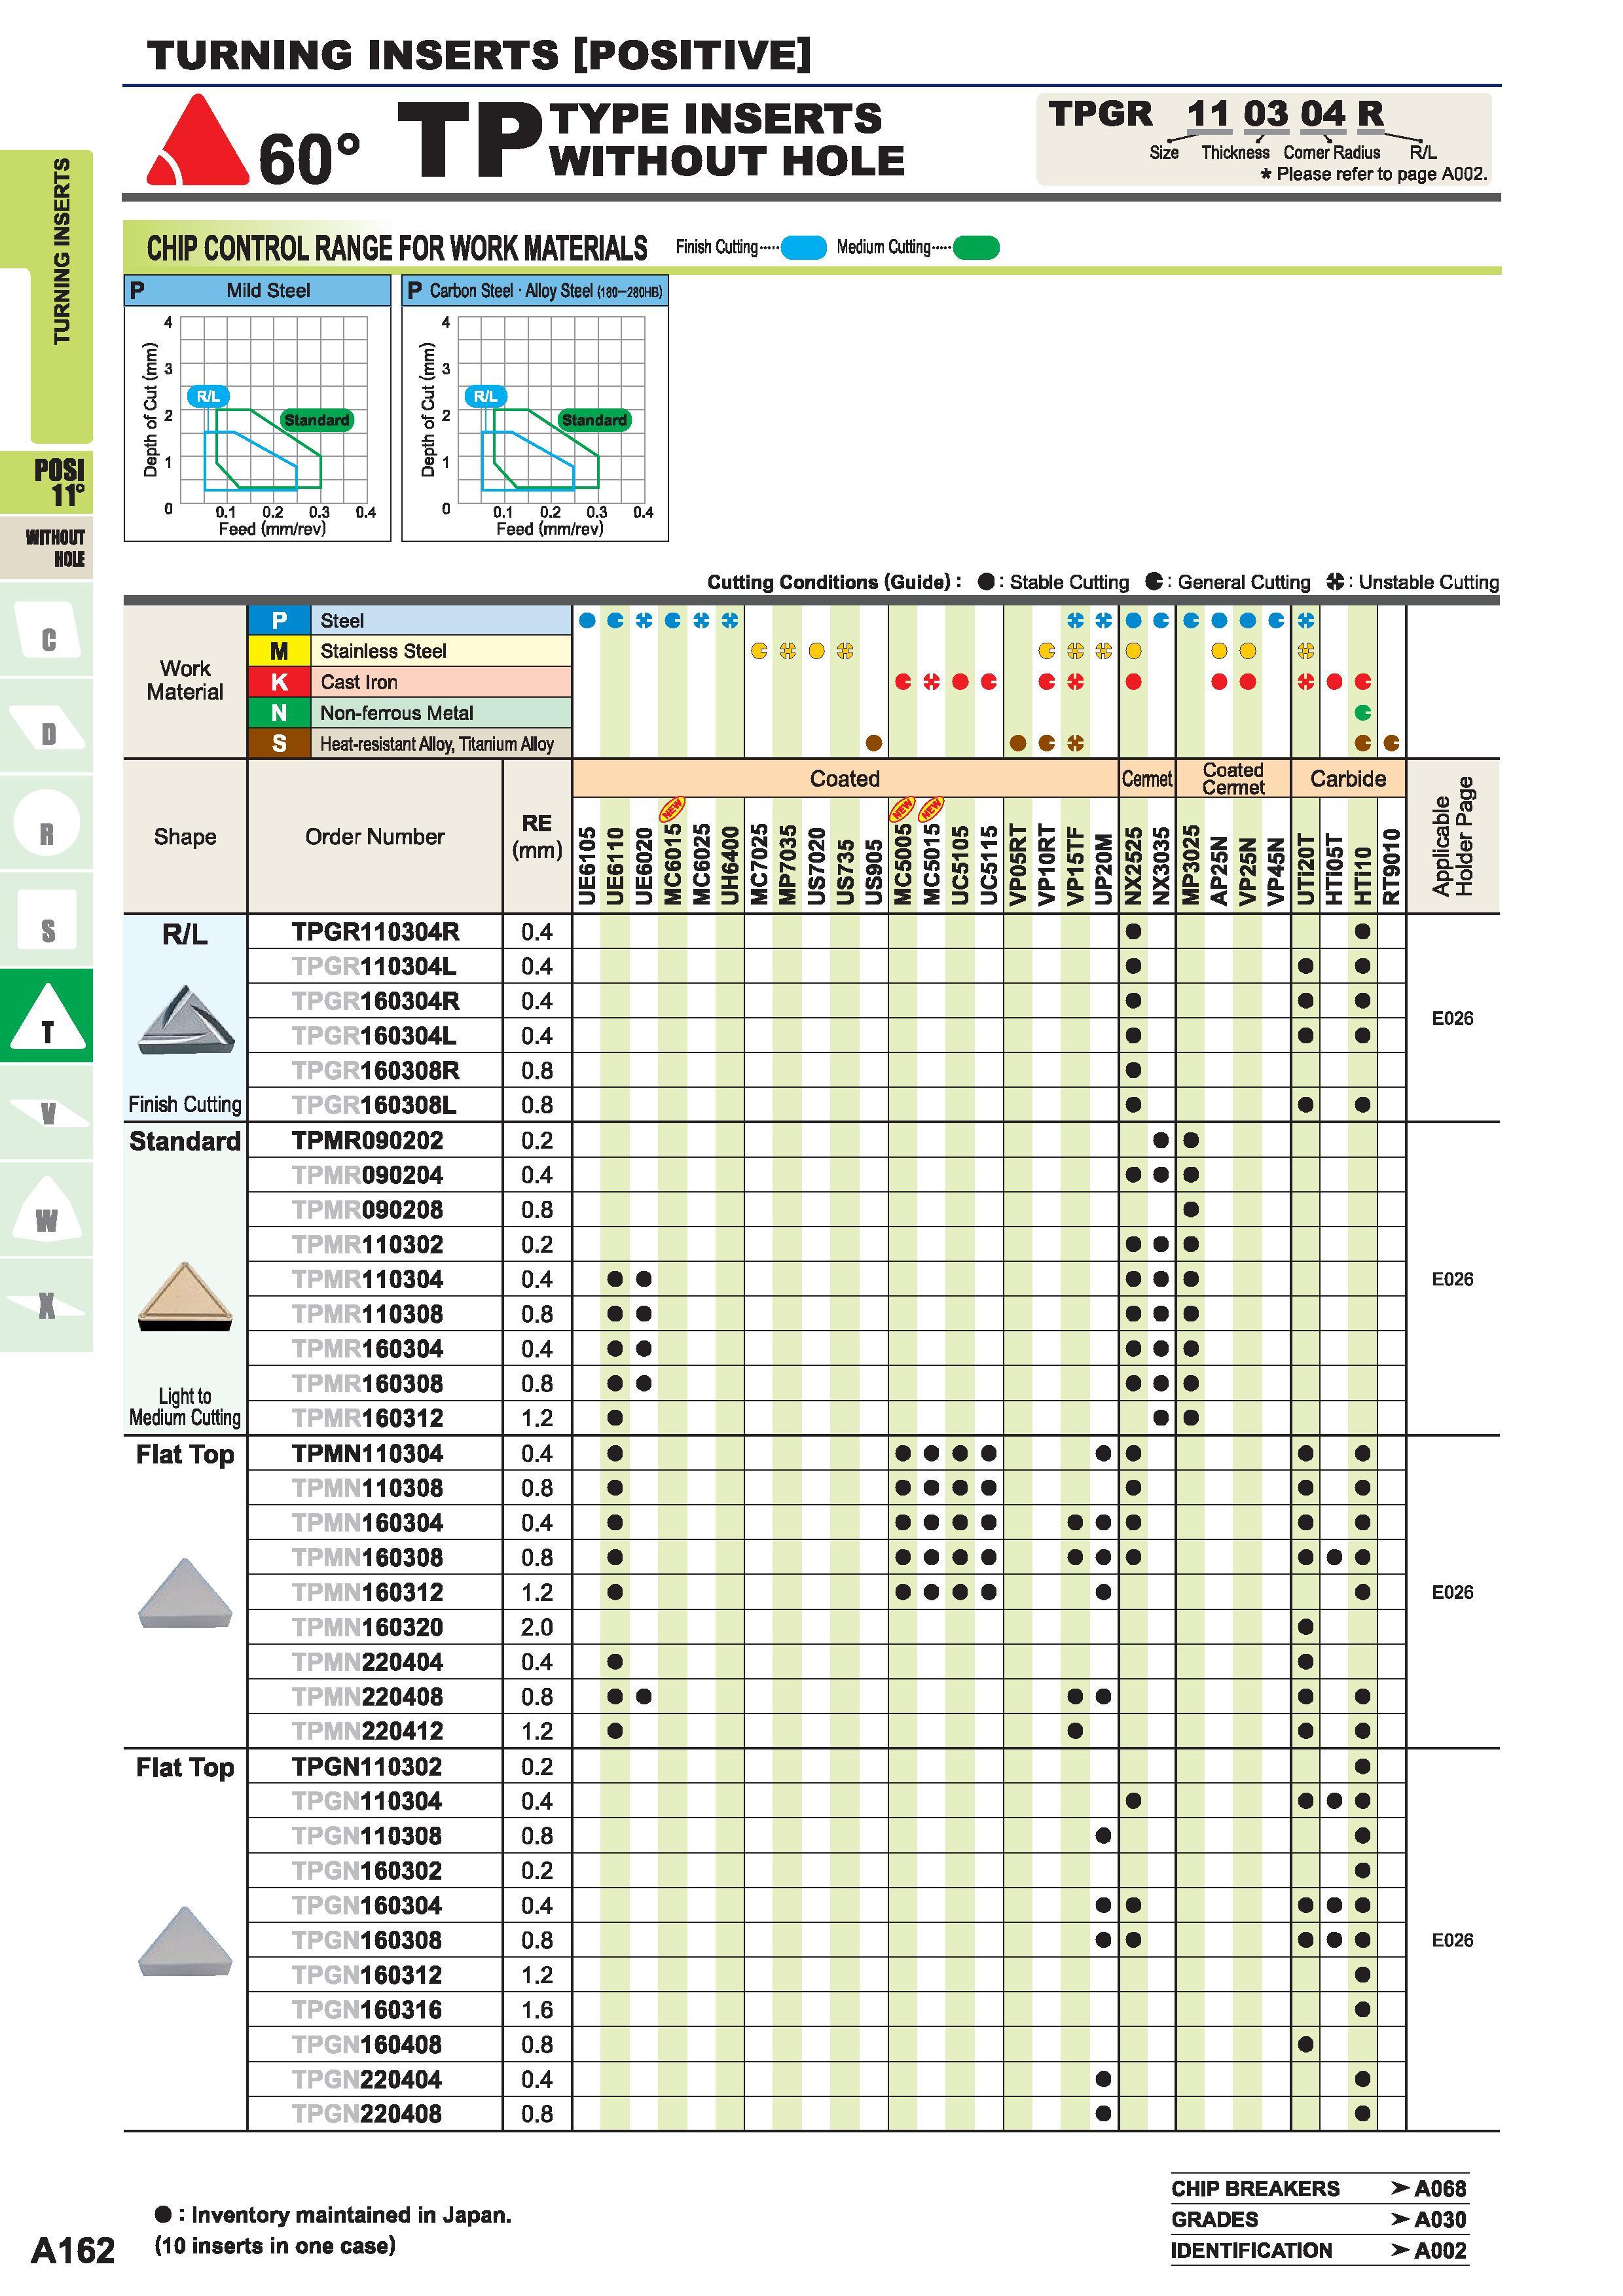Click the Mild Steel chip control chart
The width and height of the screenshot is (1623, 2296).
(x=257, y=409)
